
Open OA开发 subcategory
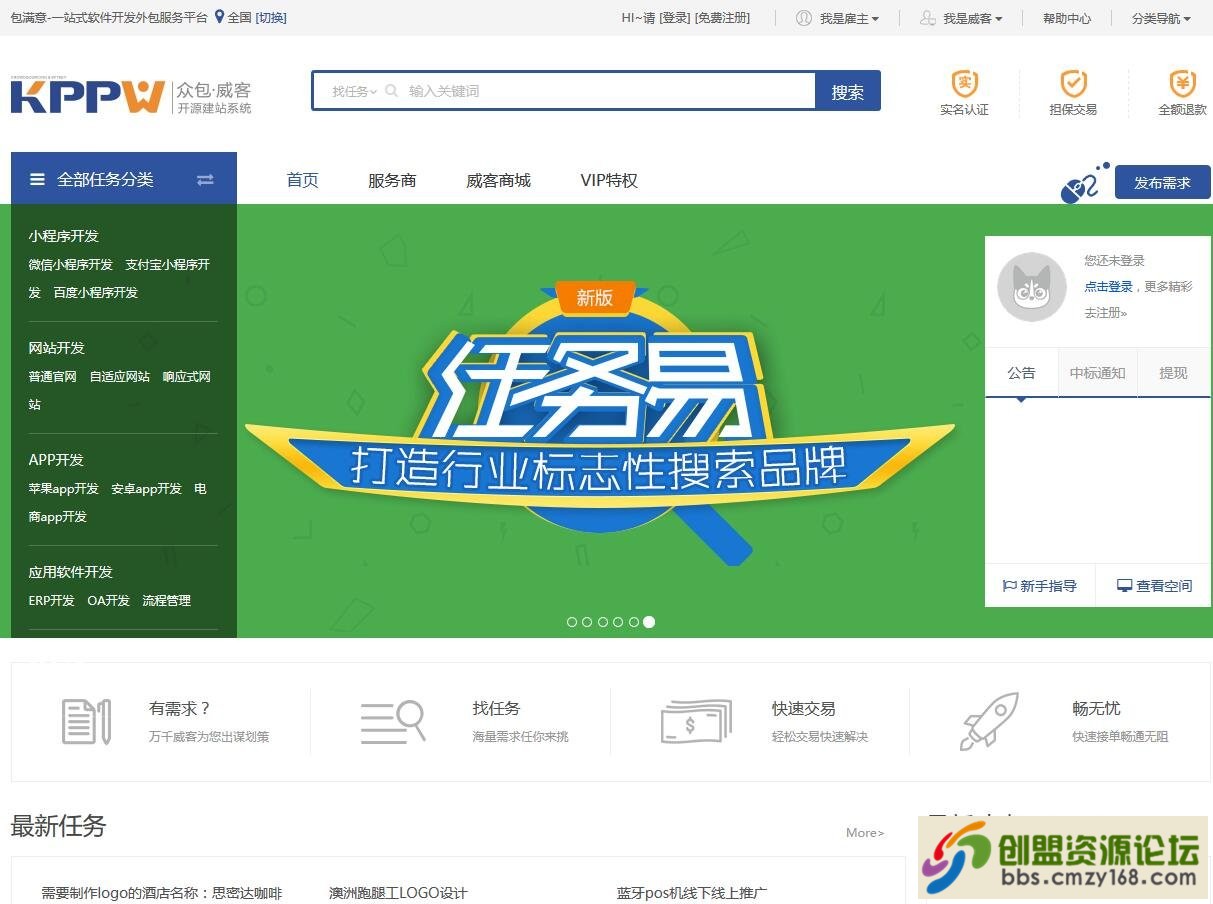click(x=109, y=601)
